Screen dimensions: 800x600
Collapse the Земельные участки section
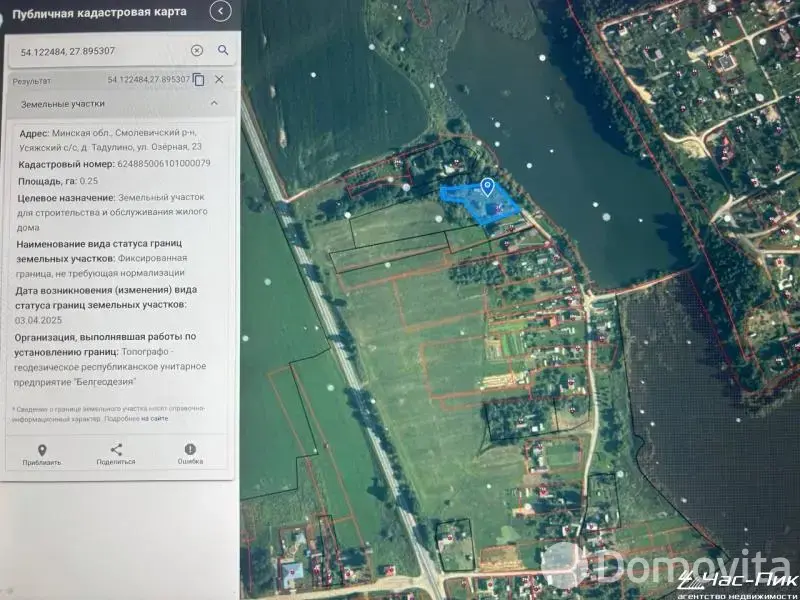(213, 103)
